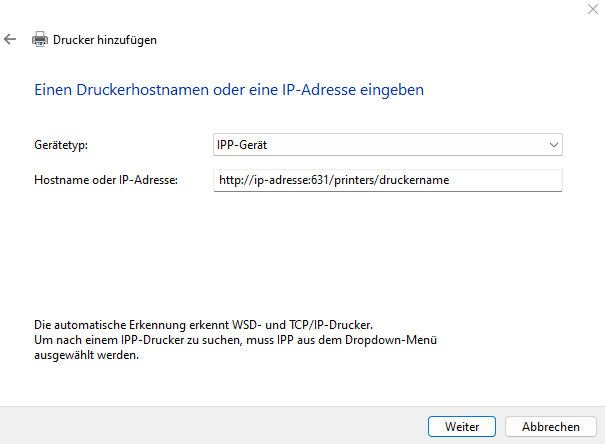605x444 pixels.
Task: Click the printer icon beside Drucker hinzufügen
Action: click(40, 40)
